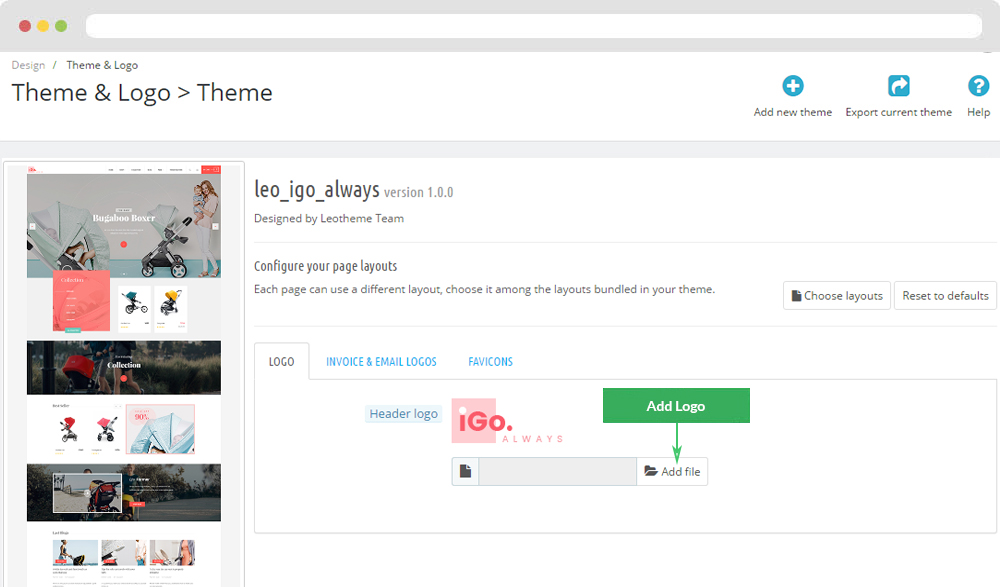Switch to the Invoice & Email Logos tab
1000x587 pixels.
pyautogui.click(x=381, y=361)
